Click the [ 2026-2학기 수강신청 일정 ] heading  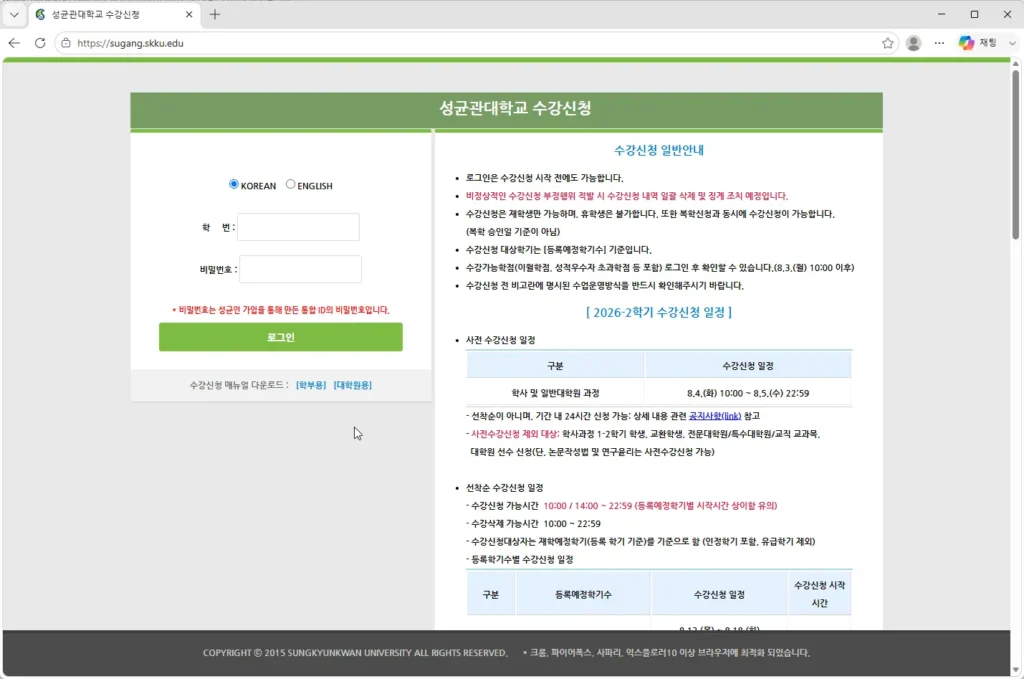[x=659, y=312]
